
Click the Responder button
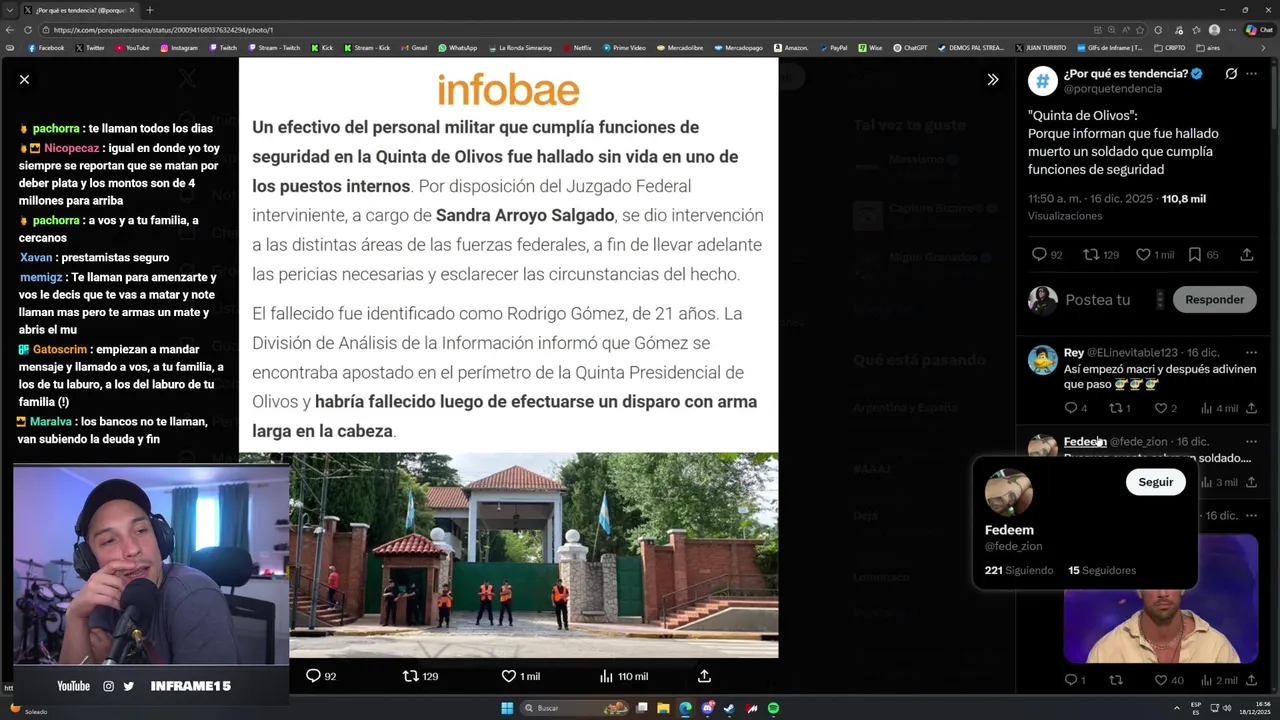click(1214, 299)
